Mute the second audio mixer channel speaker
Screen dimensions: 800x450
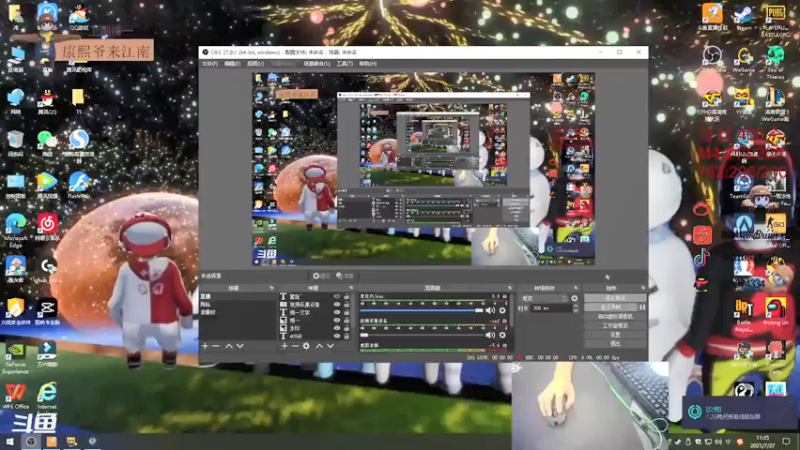(x=490, y=335)
